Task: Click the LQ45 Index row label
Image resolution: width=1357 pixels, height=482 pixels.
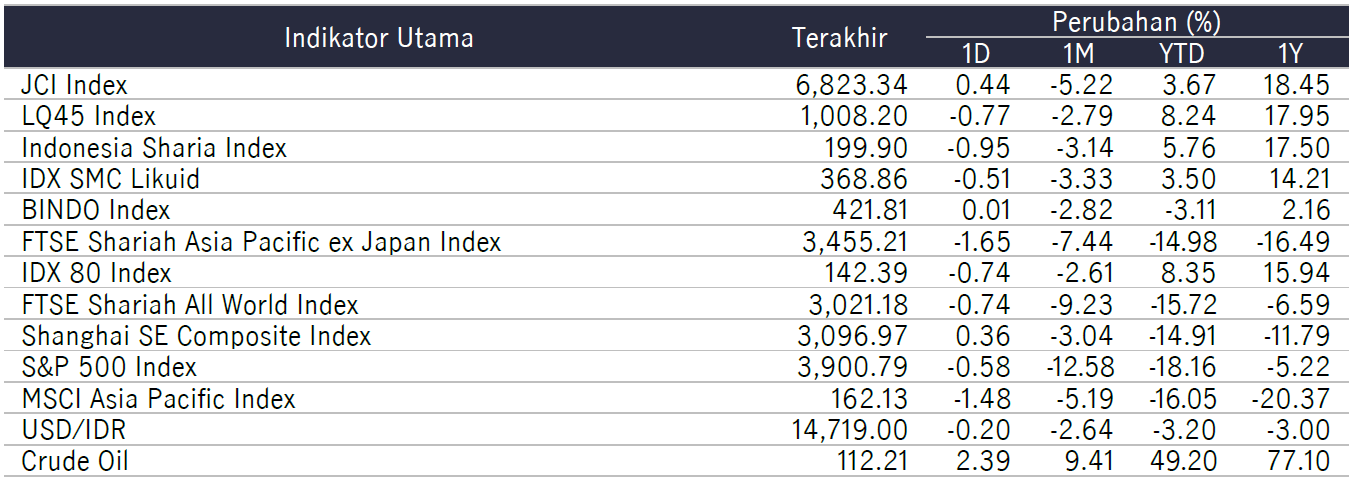Action: click(89, 116)
